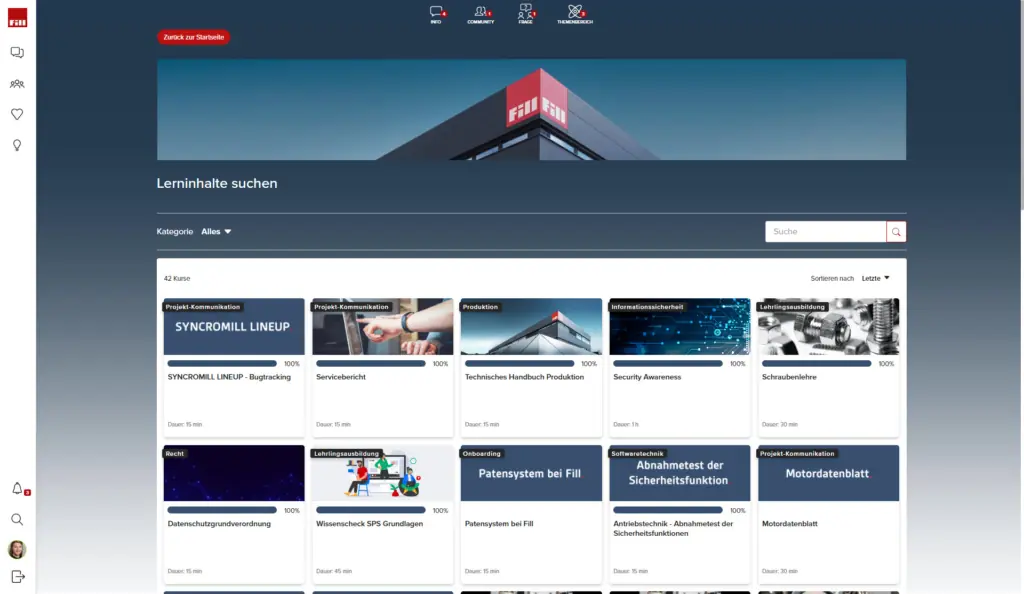Open favorites heart icon in sidebar
1024x594 pixels.
coord(17,114)
